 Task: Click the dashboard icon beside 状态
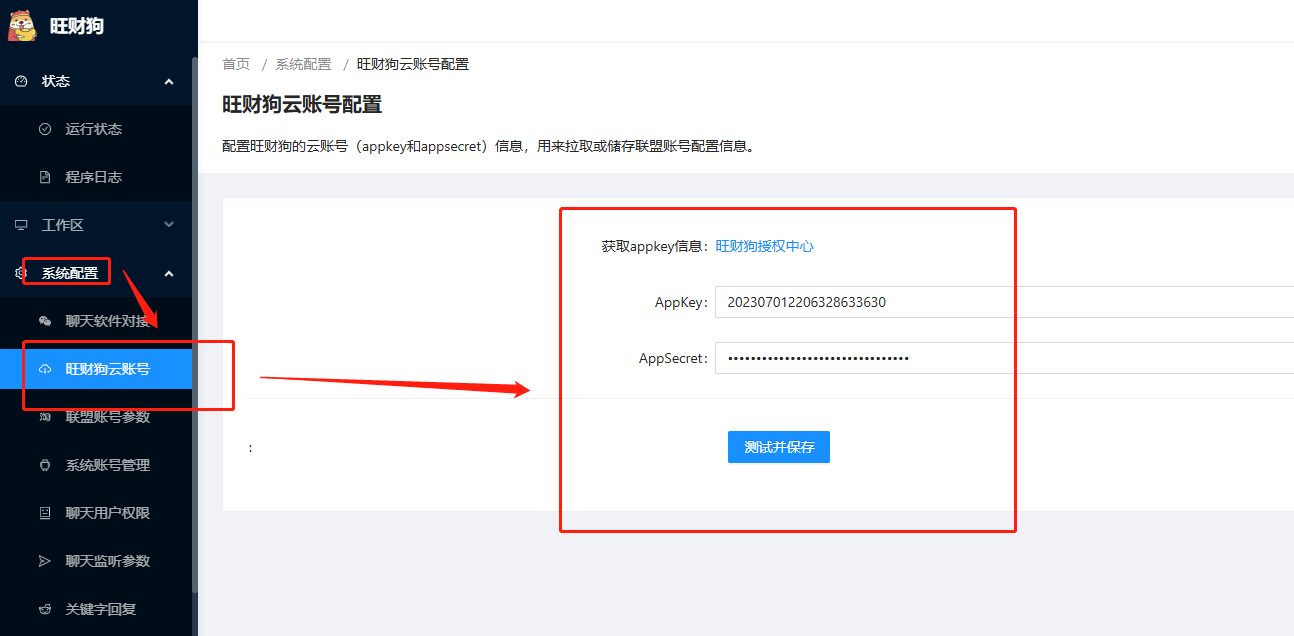(x=21, y=81)
